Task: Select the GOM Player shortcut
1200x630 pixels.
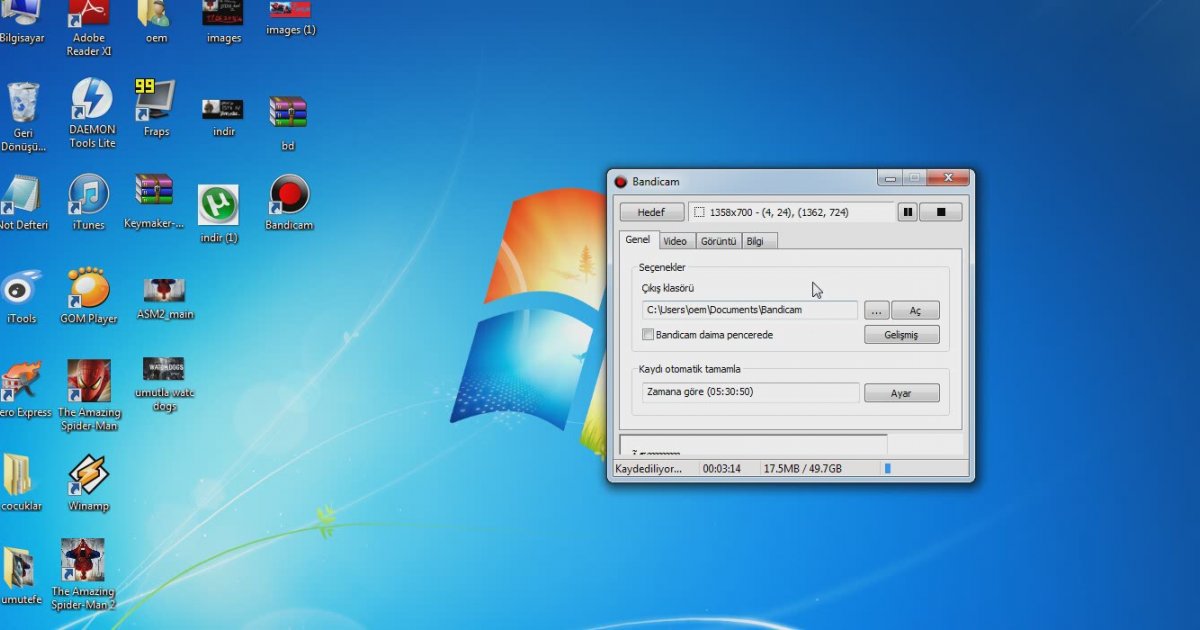Action: click(x=89, y=296)
